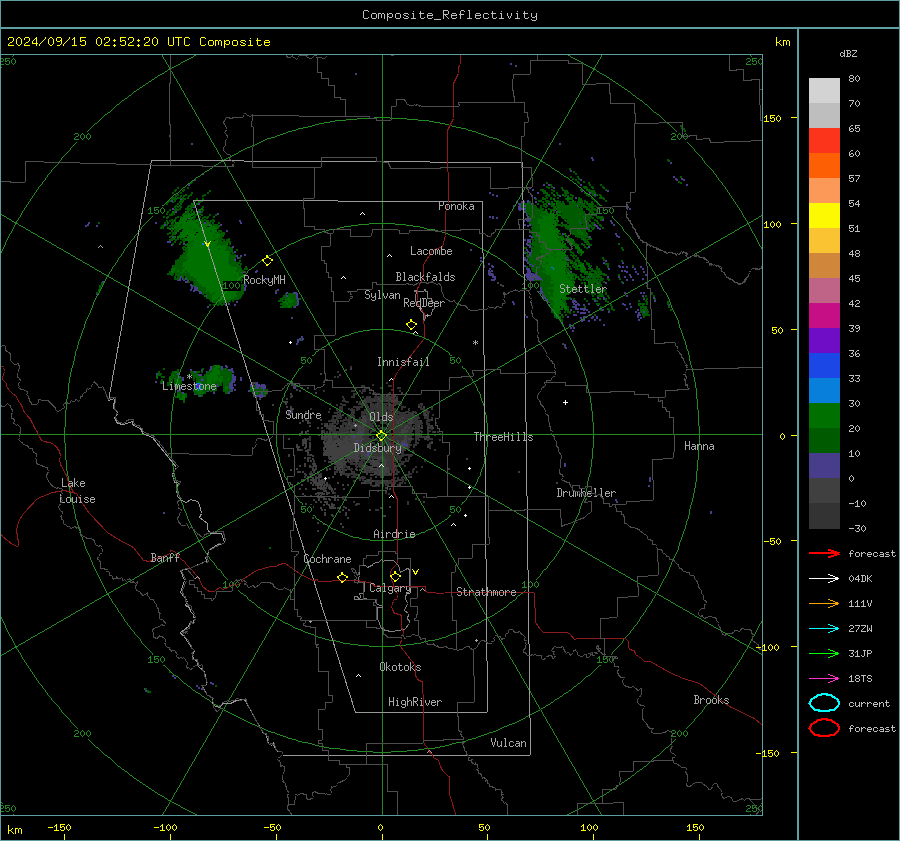Click the Vulcan city label

click(508, 743)
